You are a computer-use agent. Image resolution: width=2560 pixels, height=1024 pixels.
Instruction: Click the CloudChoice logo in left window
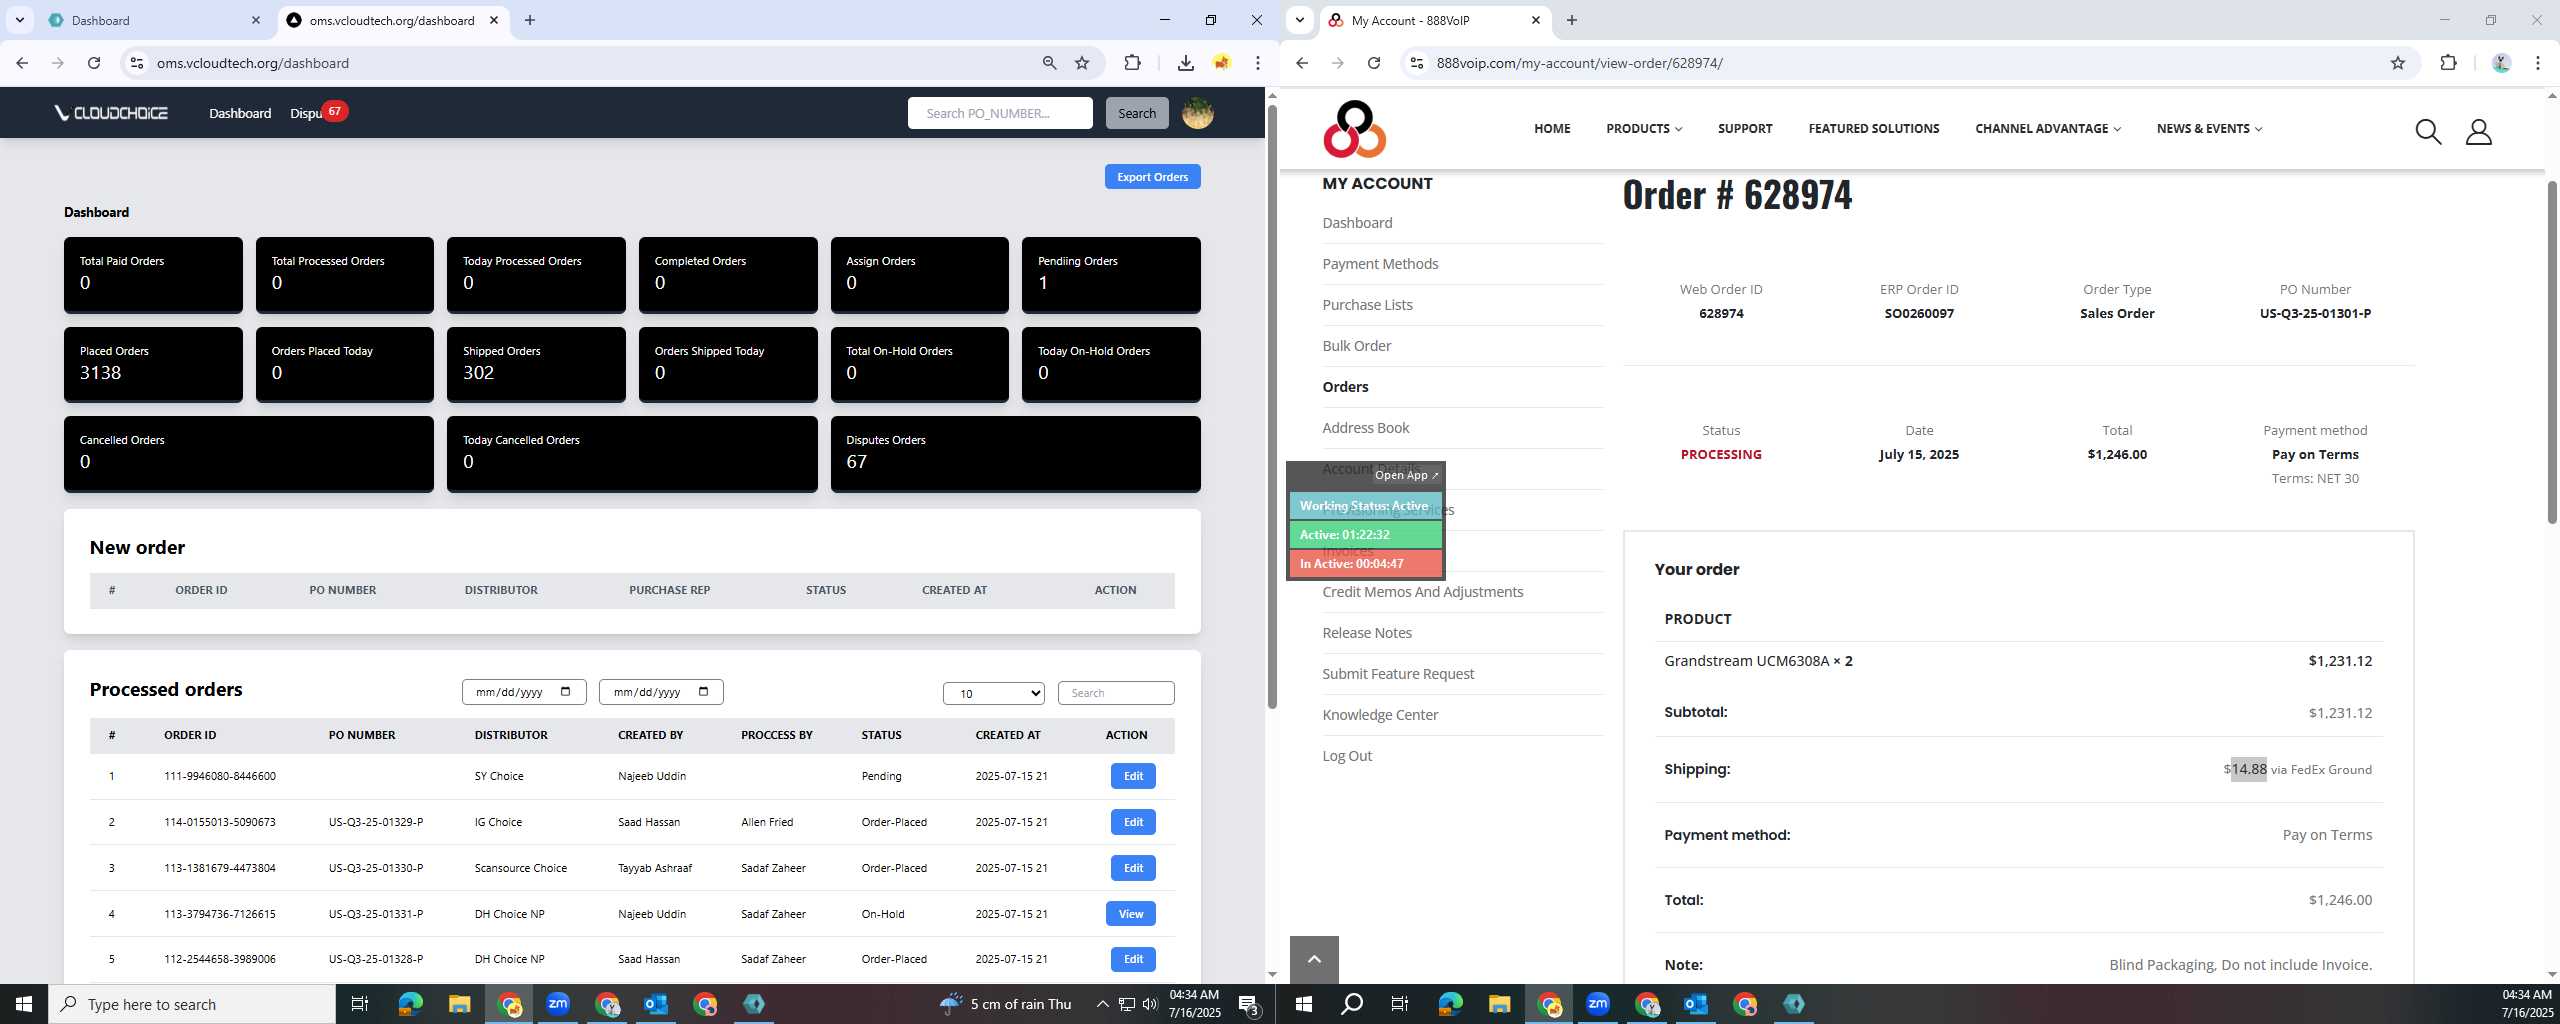(x=111, y=113)
